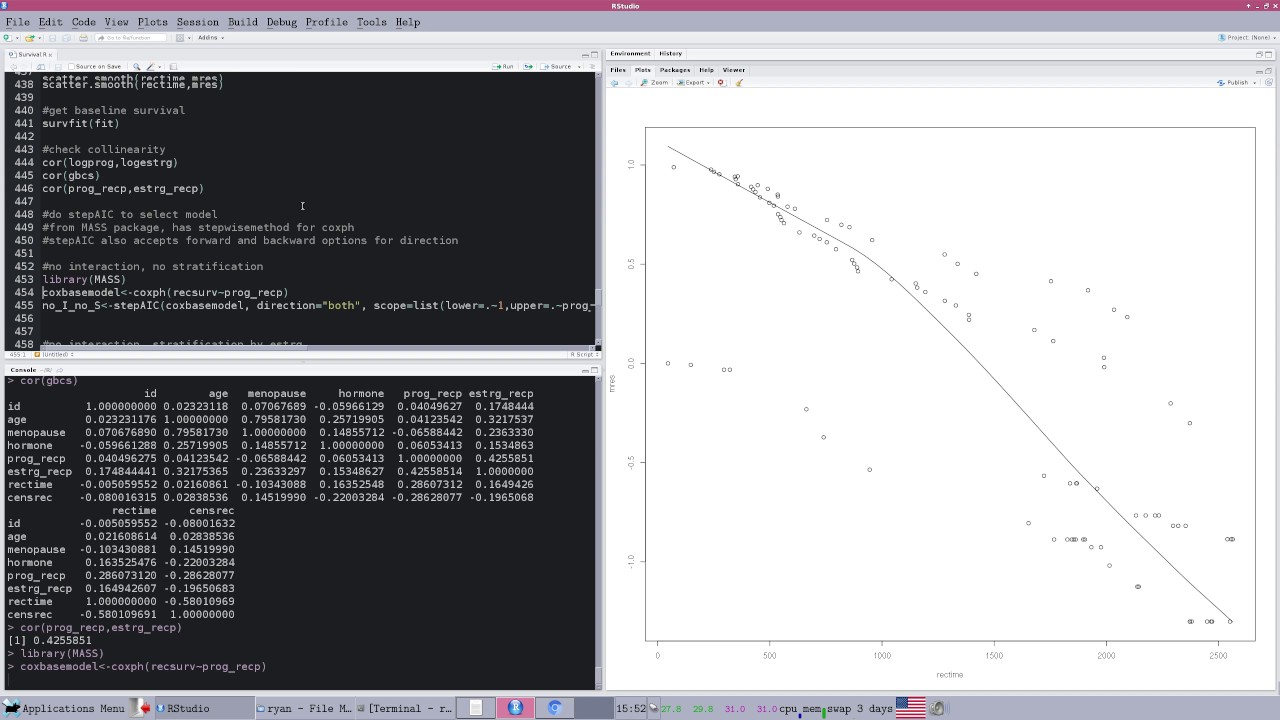Viewport: 1280px width, 720px height.
Task: Click the Re-run previous code icon
Action: 528,67
